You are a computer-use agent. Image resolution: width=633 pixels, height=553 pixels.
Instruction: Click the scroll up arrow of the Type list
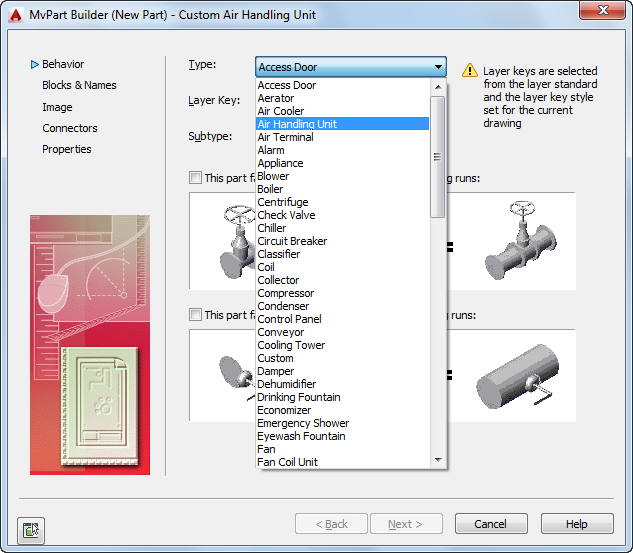click(438, 86)
